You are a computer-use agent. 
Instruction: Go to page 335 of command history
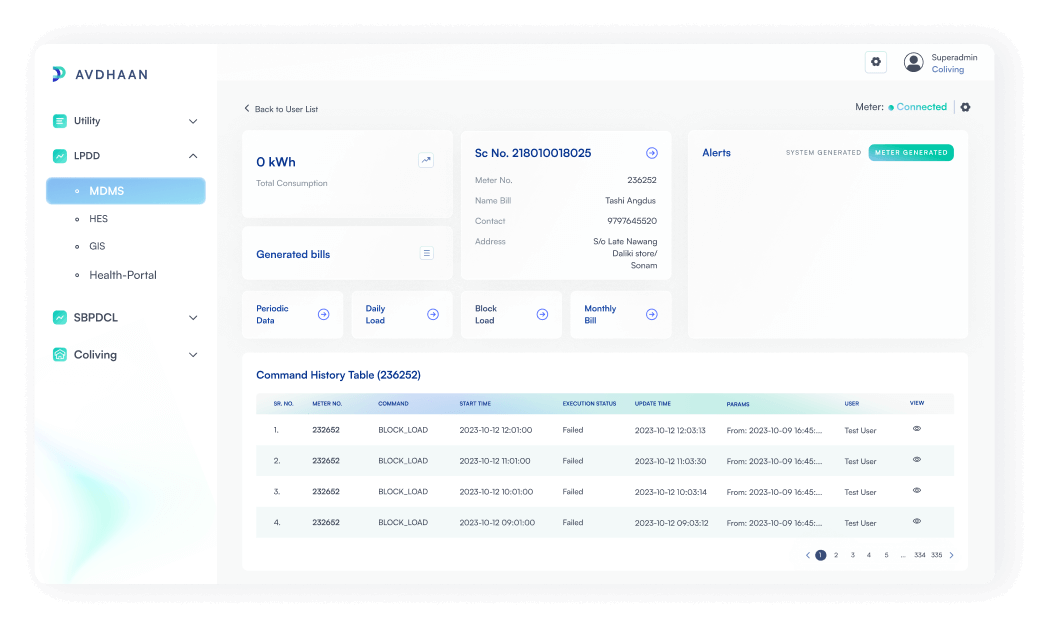pos(935,555)
